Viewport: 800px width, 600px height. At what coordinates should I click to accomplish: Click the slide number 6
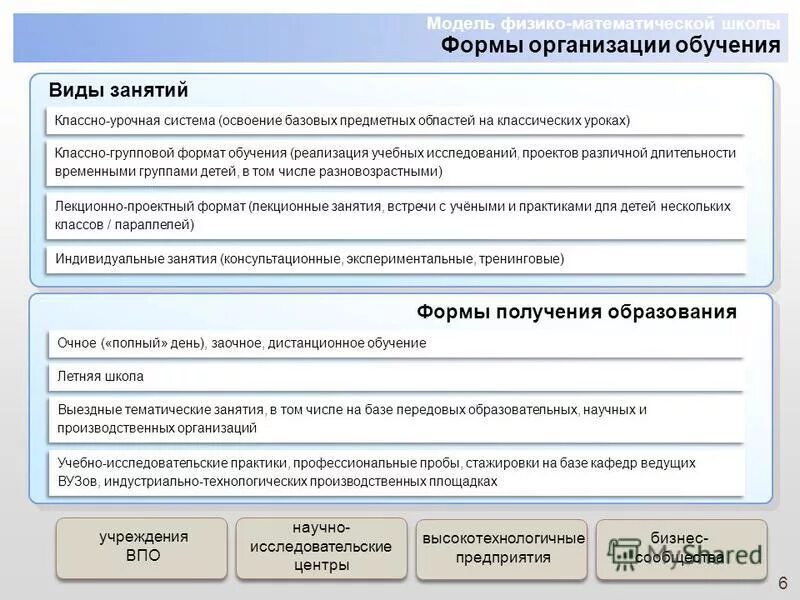[783, 583]
